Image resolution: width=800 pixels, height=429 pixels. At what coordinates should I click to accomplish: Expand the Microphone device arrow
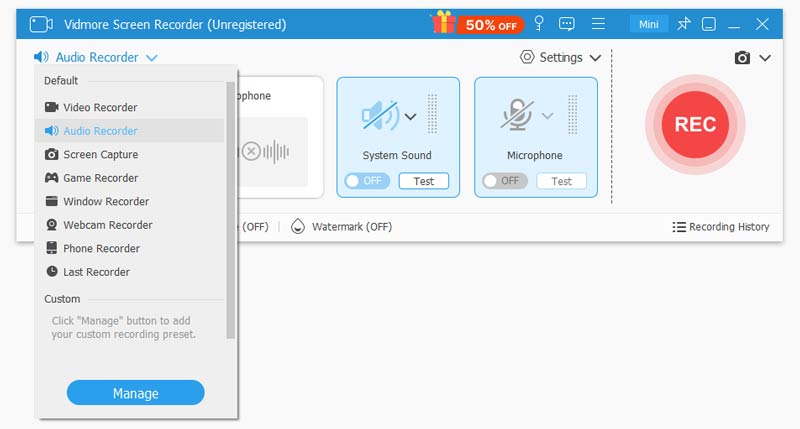547,116
